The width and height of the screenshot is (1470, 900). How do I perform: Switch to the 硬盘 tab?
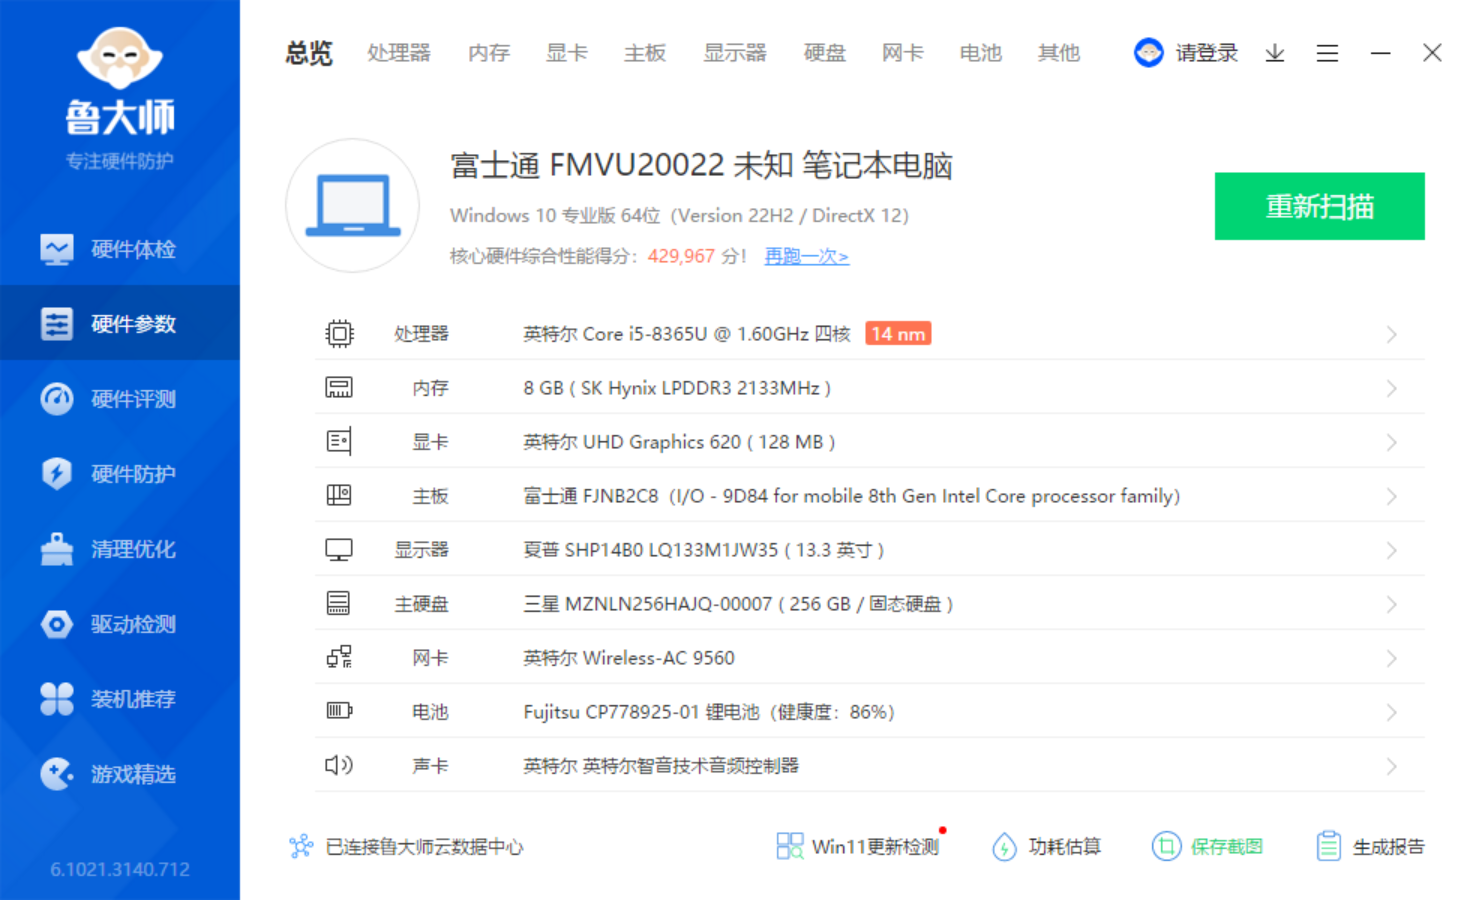[825, 53]
